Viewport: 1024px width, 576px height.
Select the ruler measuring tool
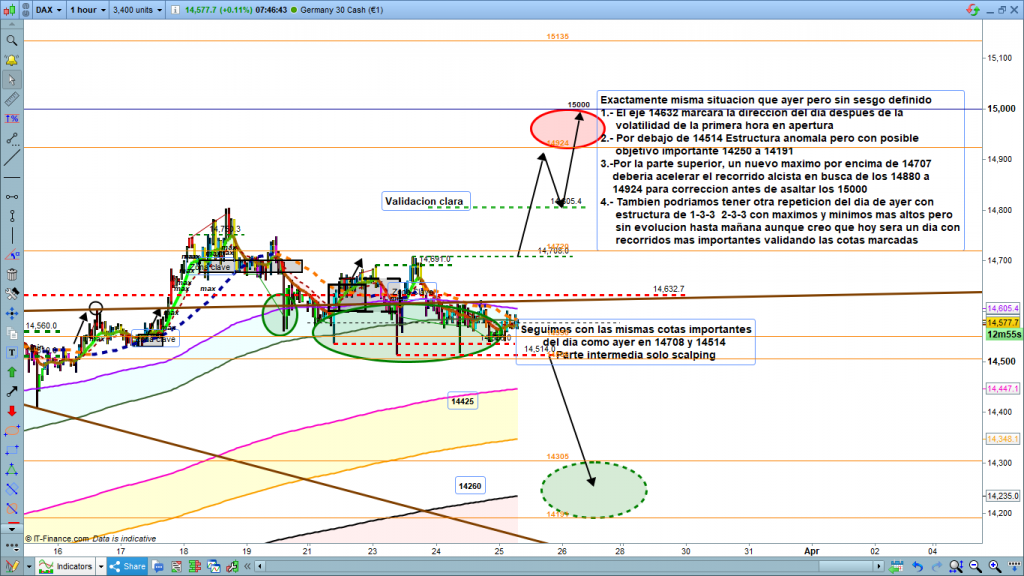[x=11, y=100]
